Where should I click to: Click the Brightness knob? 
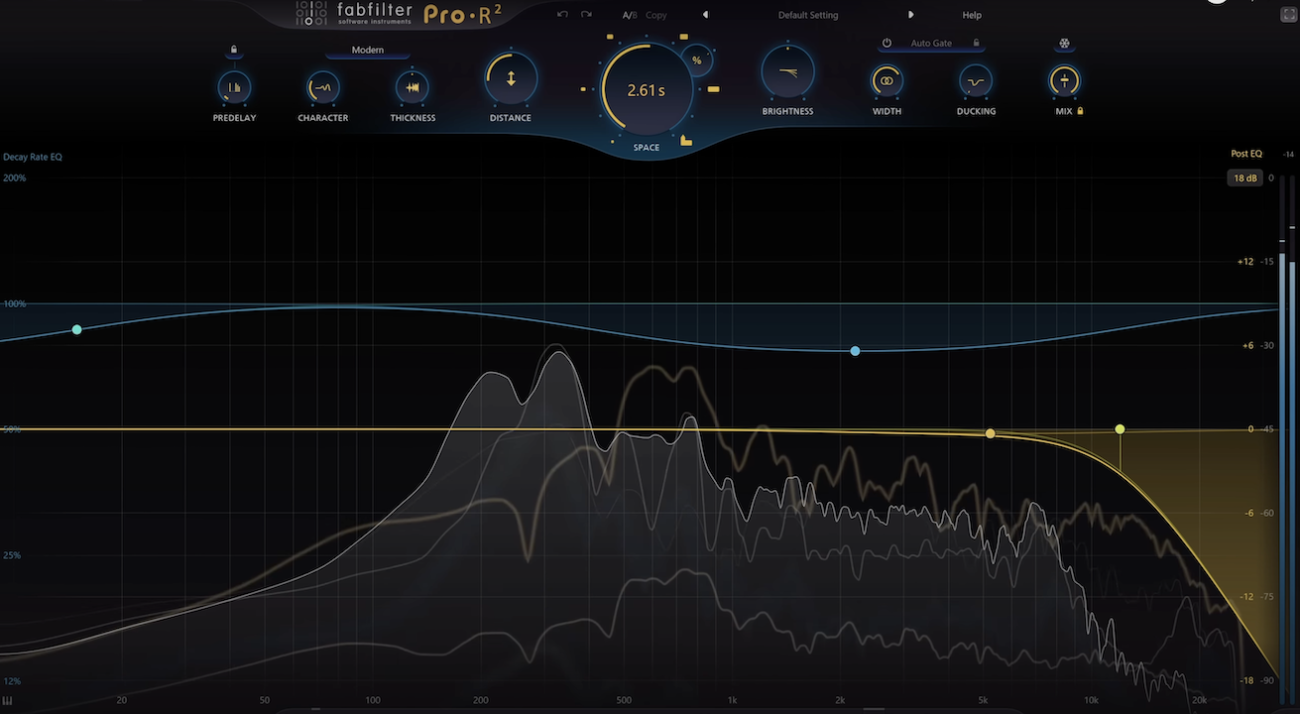click(787, 72)
